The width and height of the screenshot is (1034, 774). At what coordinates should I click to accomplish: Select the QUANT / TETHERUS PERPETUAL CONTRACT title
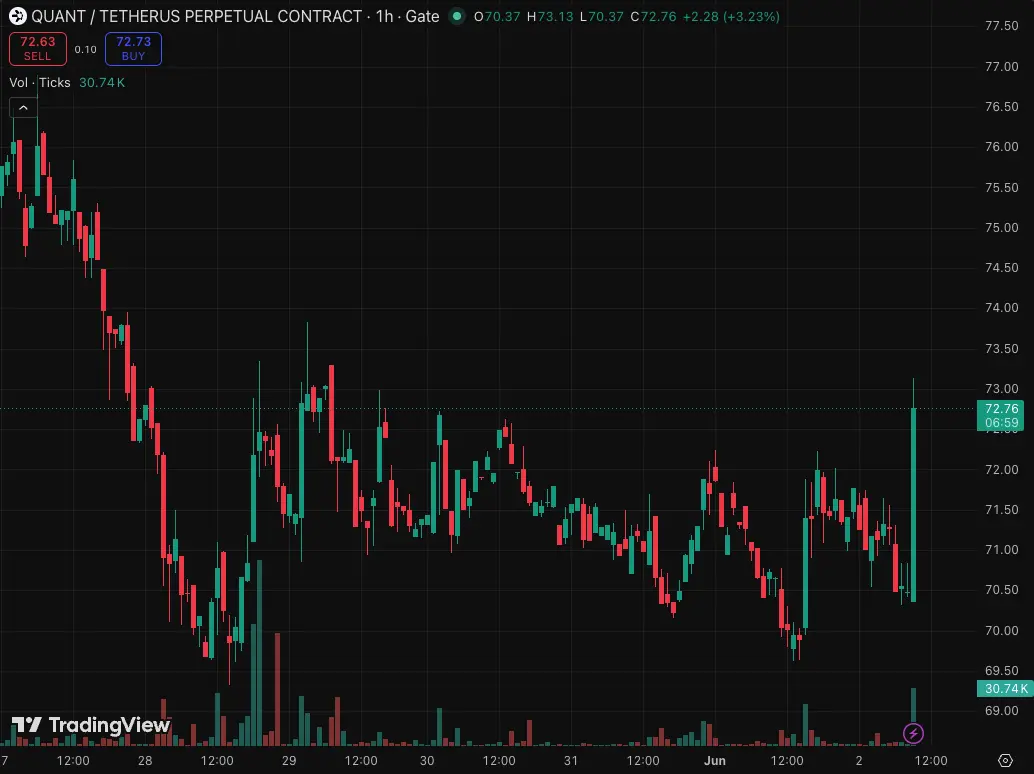click(x=197, y=16)
